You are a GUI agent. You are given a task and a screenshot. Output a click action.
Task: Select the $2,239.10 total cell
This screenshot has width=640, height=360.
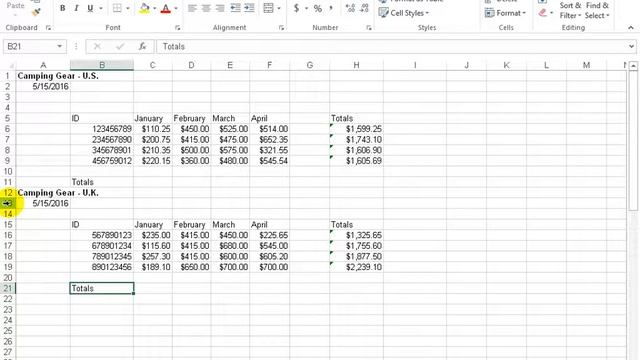pos(356,267)
